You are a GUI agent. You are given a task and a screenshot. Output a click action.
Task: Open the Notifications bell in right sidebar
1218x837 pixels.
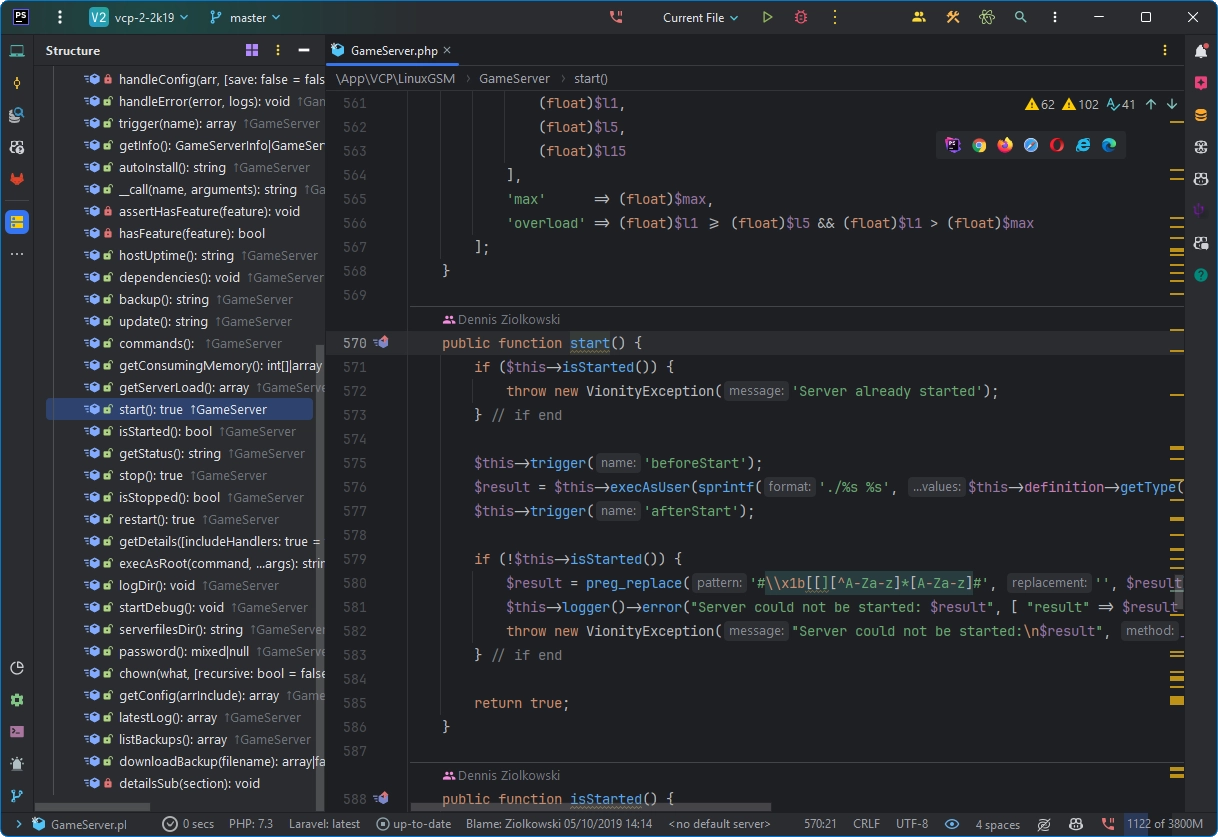point(1201,51)
